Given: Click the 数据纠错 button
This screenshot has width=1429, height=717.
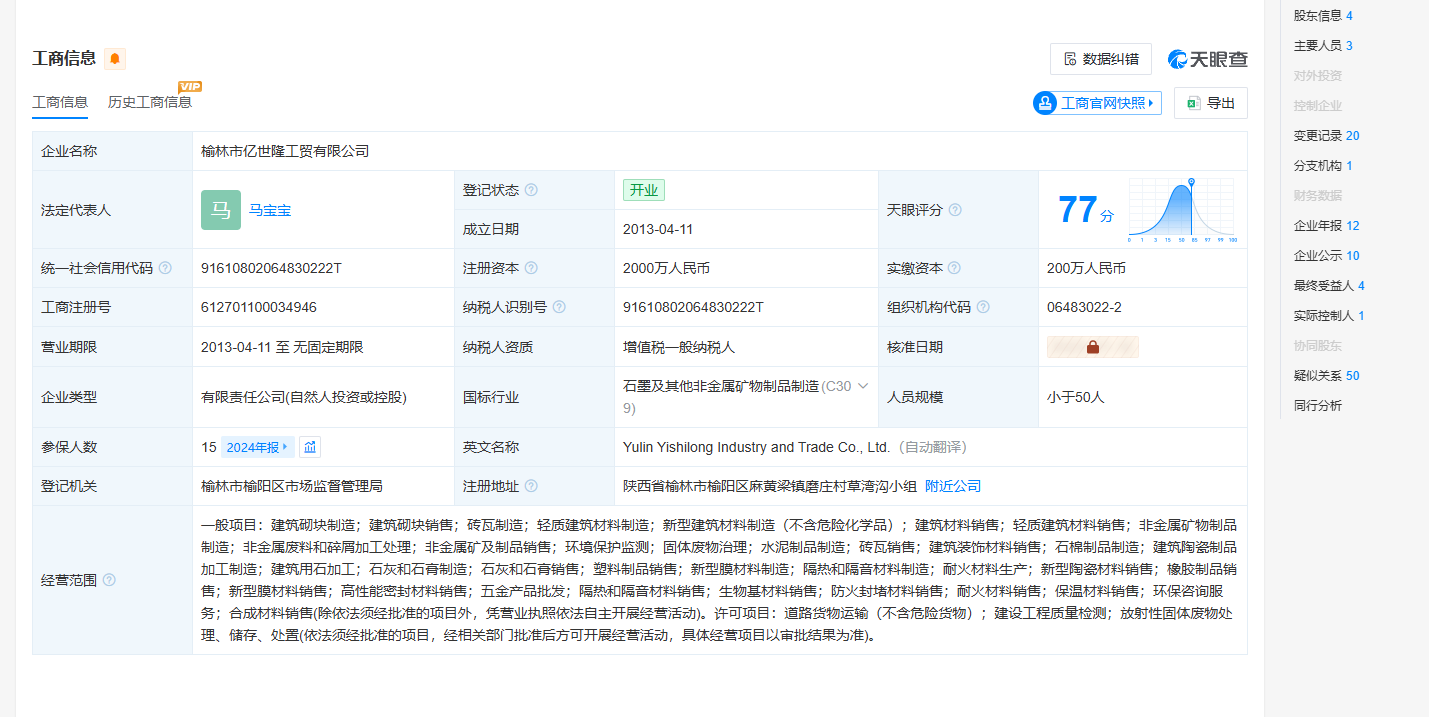Looking at the screenshot, I should [x=1100, y=59].
